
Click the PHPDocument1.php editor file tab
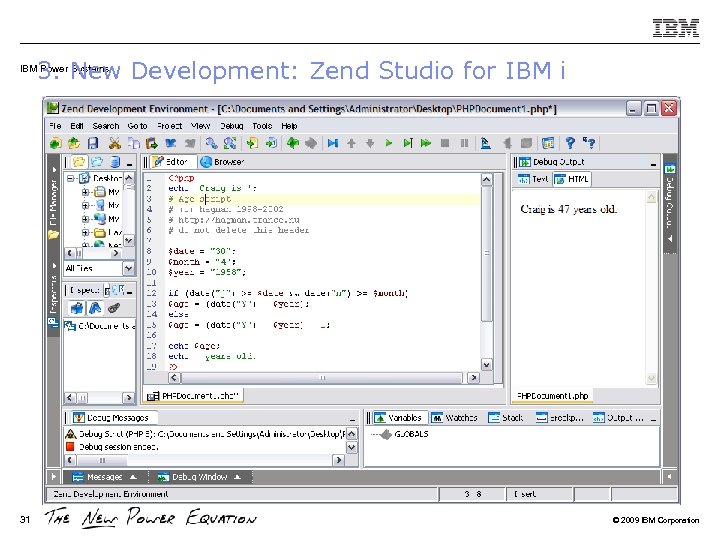click(194, 395)
